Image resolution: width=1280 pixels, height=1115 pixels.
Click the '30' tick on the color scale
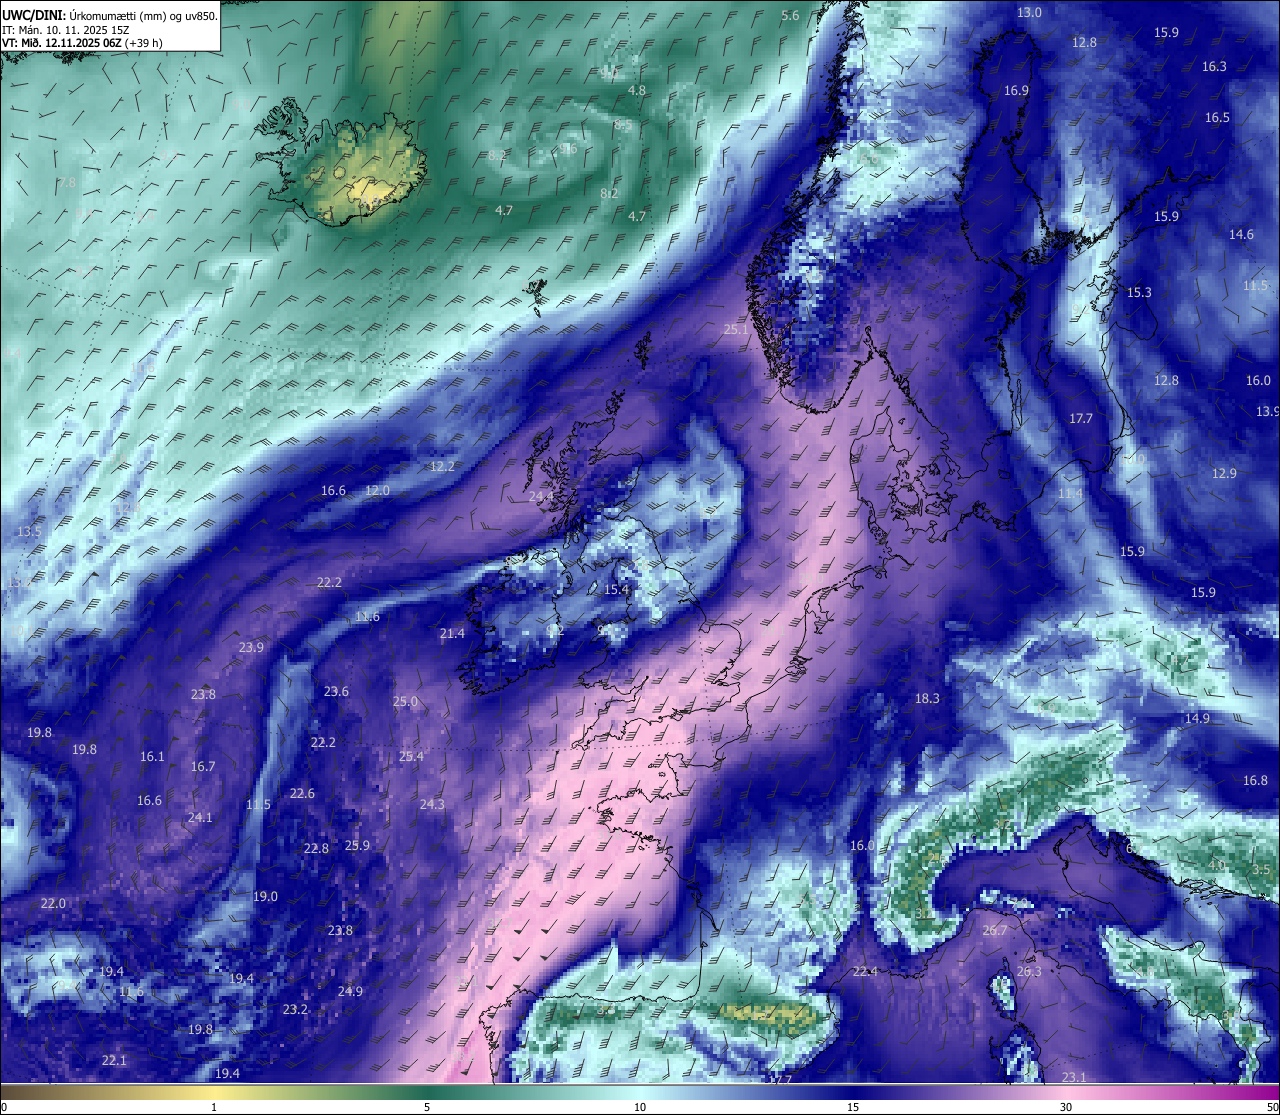point(1066,1107)
